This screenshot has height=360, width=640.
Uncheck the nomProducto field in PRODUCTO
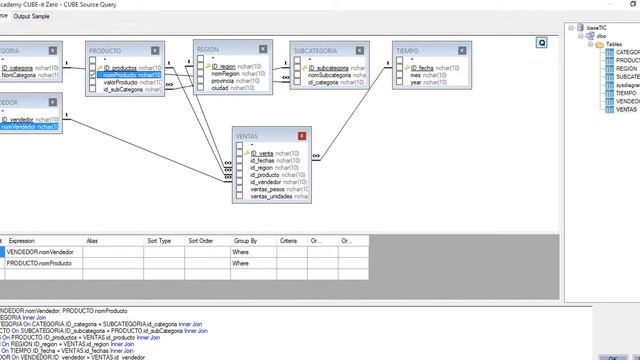93,75
